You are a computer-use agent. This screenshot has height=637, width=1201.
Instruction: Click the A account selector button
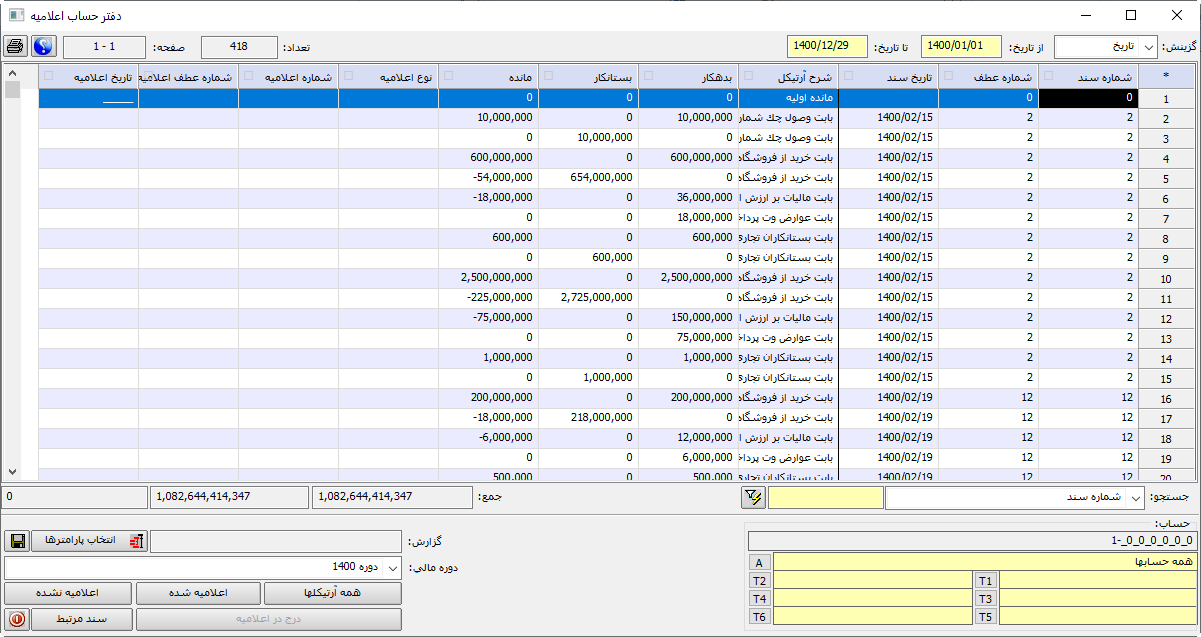(760, 562)
